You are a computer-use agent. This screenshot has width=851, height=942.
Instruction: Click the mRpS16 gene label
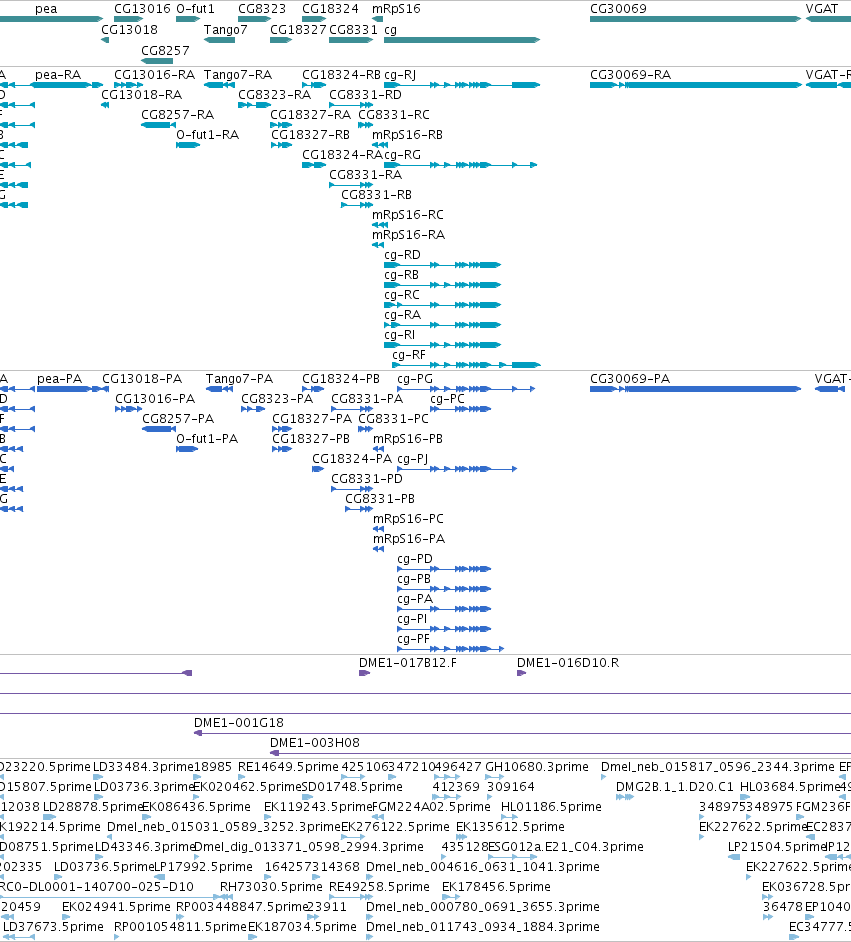(x=396, y=9)
